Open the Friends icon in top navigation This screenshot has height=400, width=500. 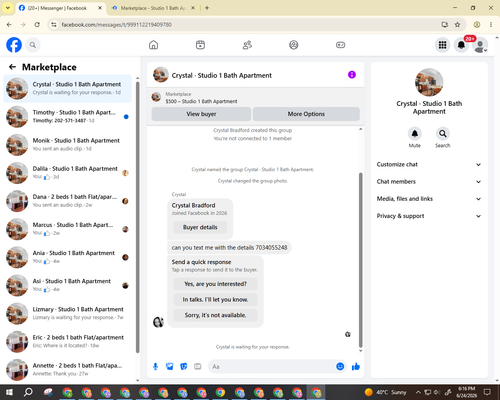(x=247, y=45)
